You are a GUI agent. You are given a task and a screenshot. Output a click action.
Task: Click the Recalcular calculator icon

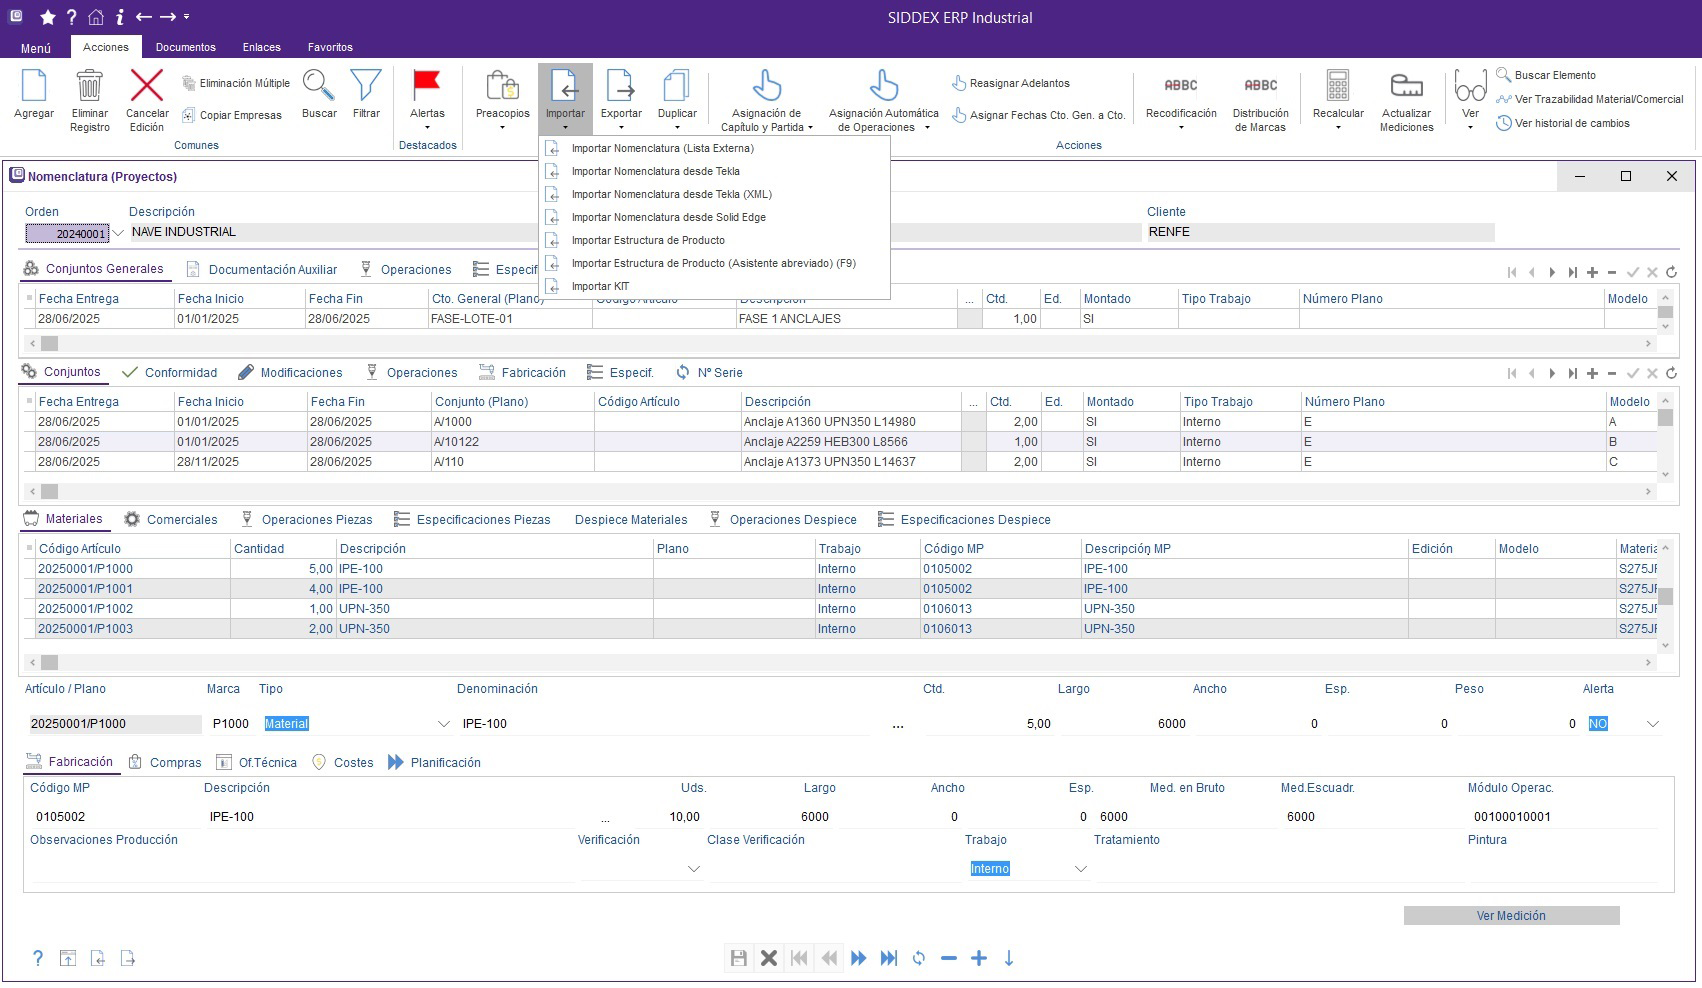[1337, 87]
